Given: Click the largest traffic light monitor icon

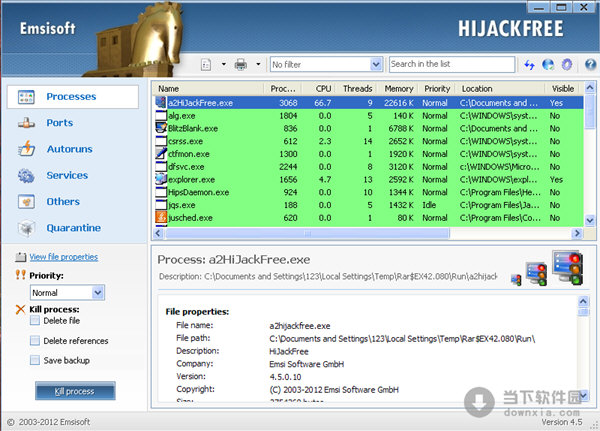Looking at the screenshot, I should [x=568, y=268].
